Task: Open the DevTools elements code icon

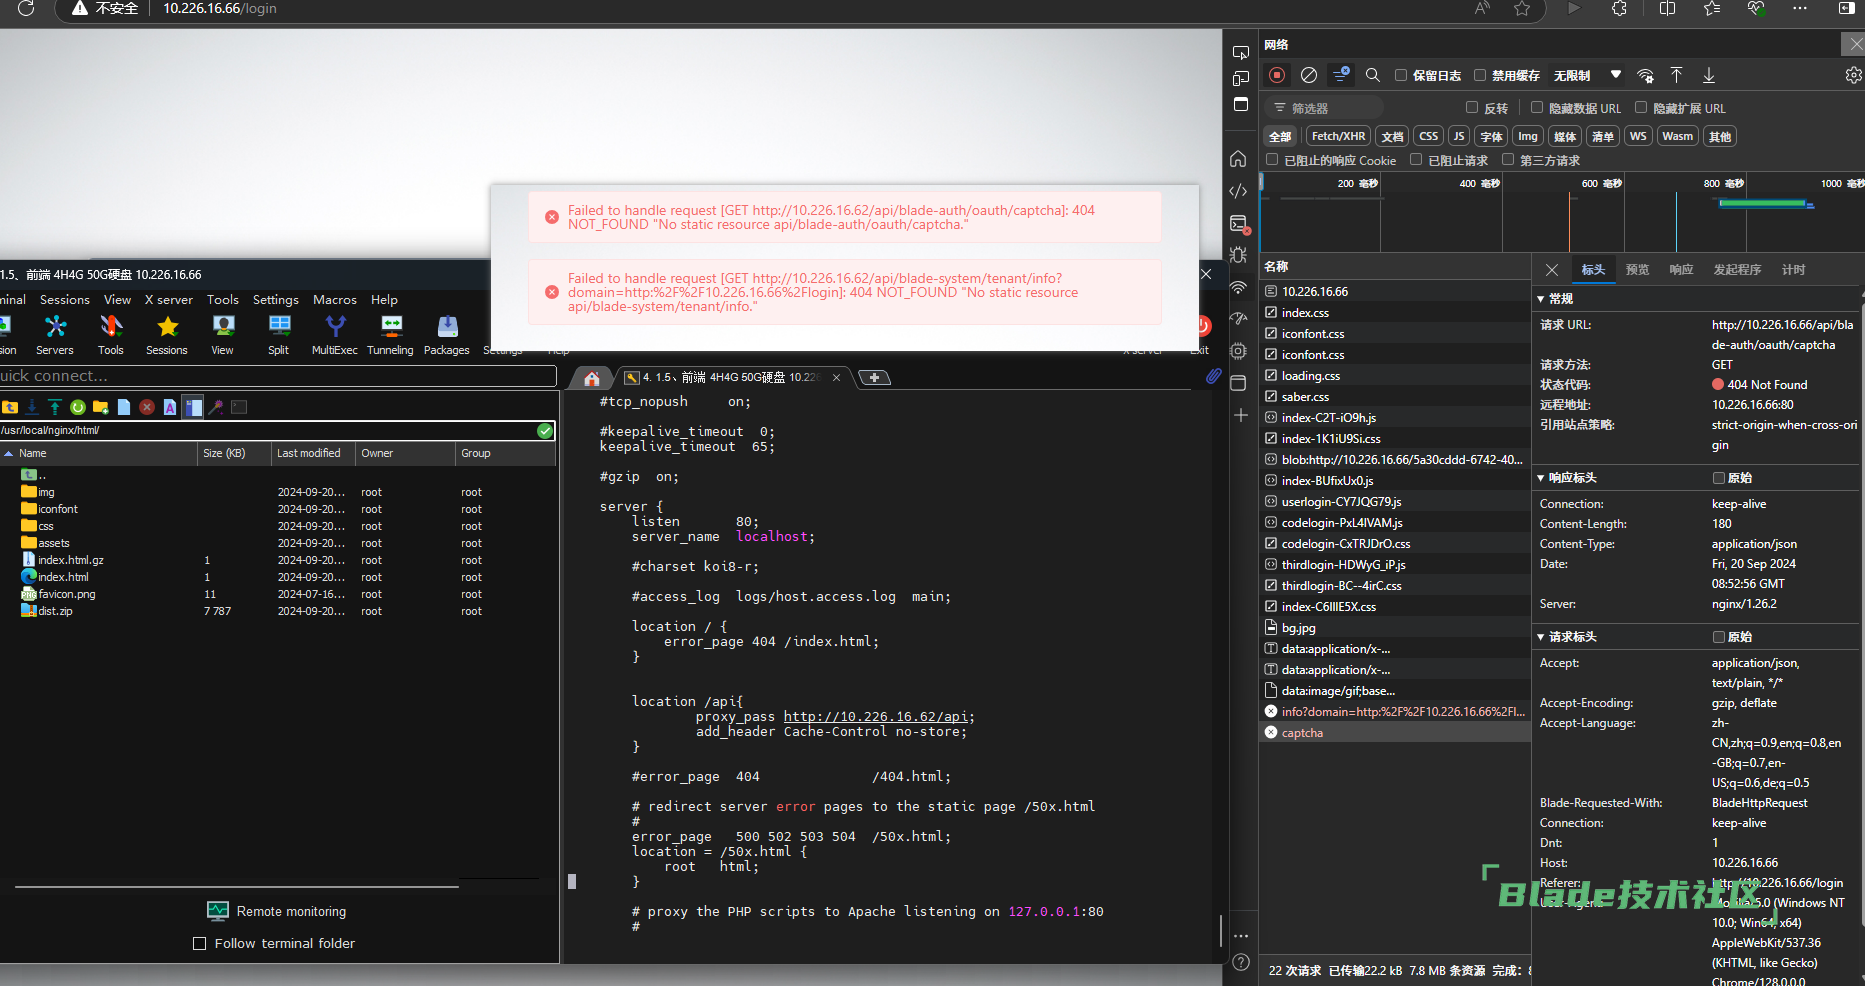Action: coord(1238,191)
